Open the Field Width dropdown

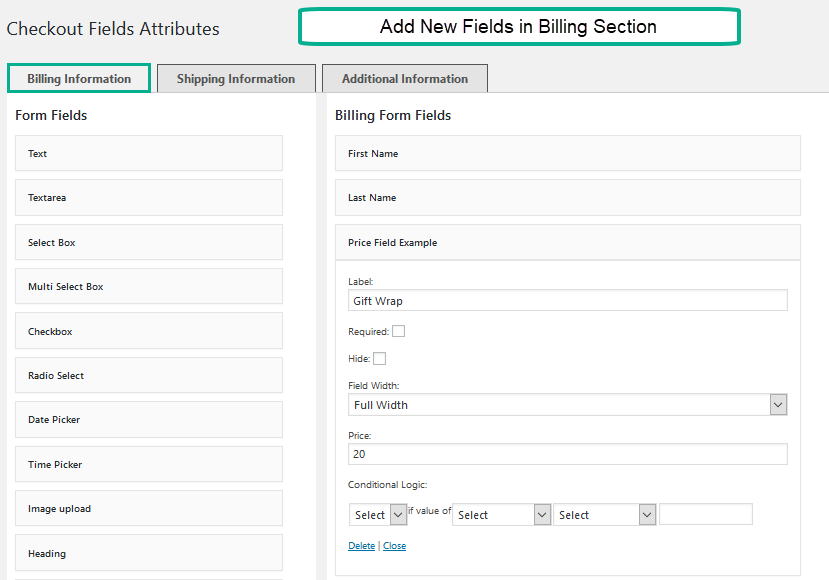tap(568, 405)
